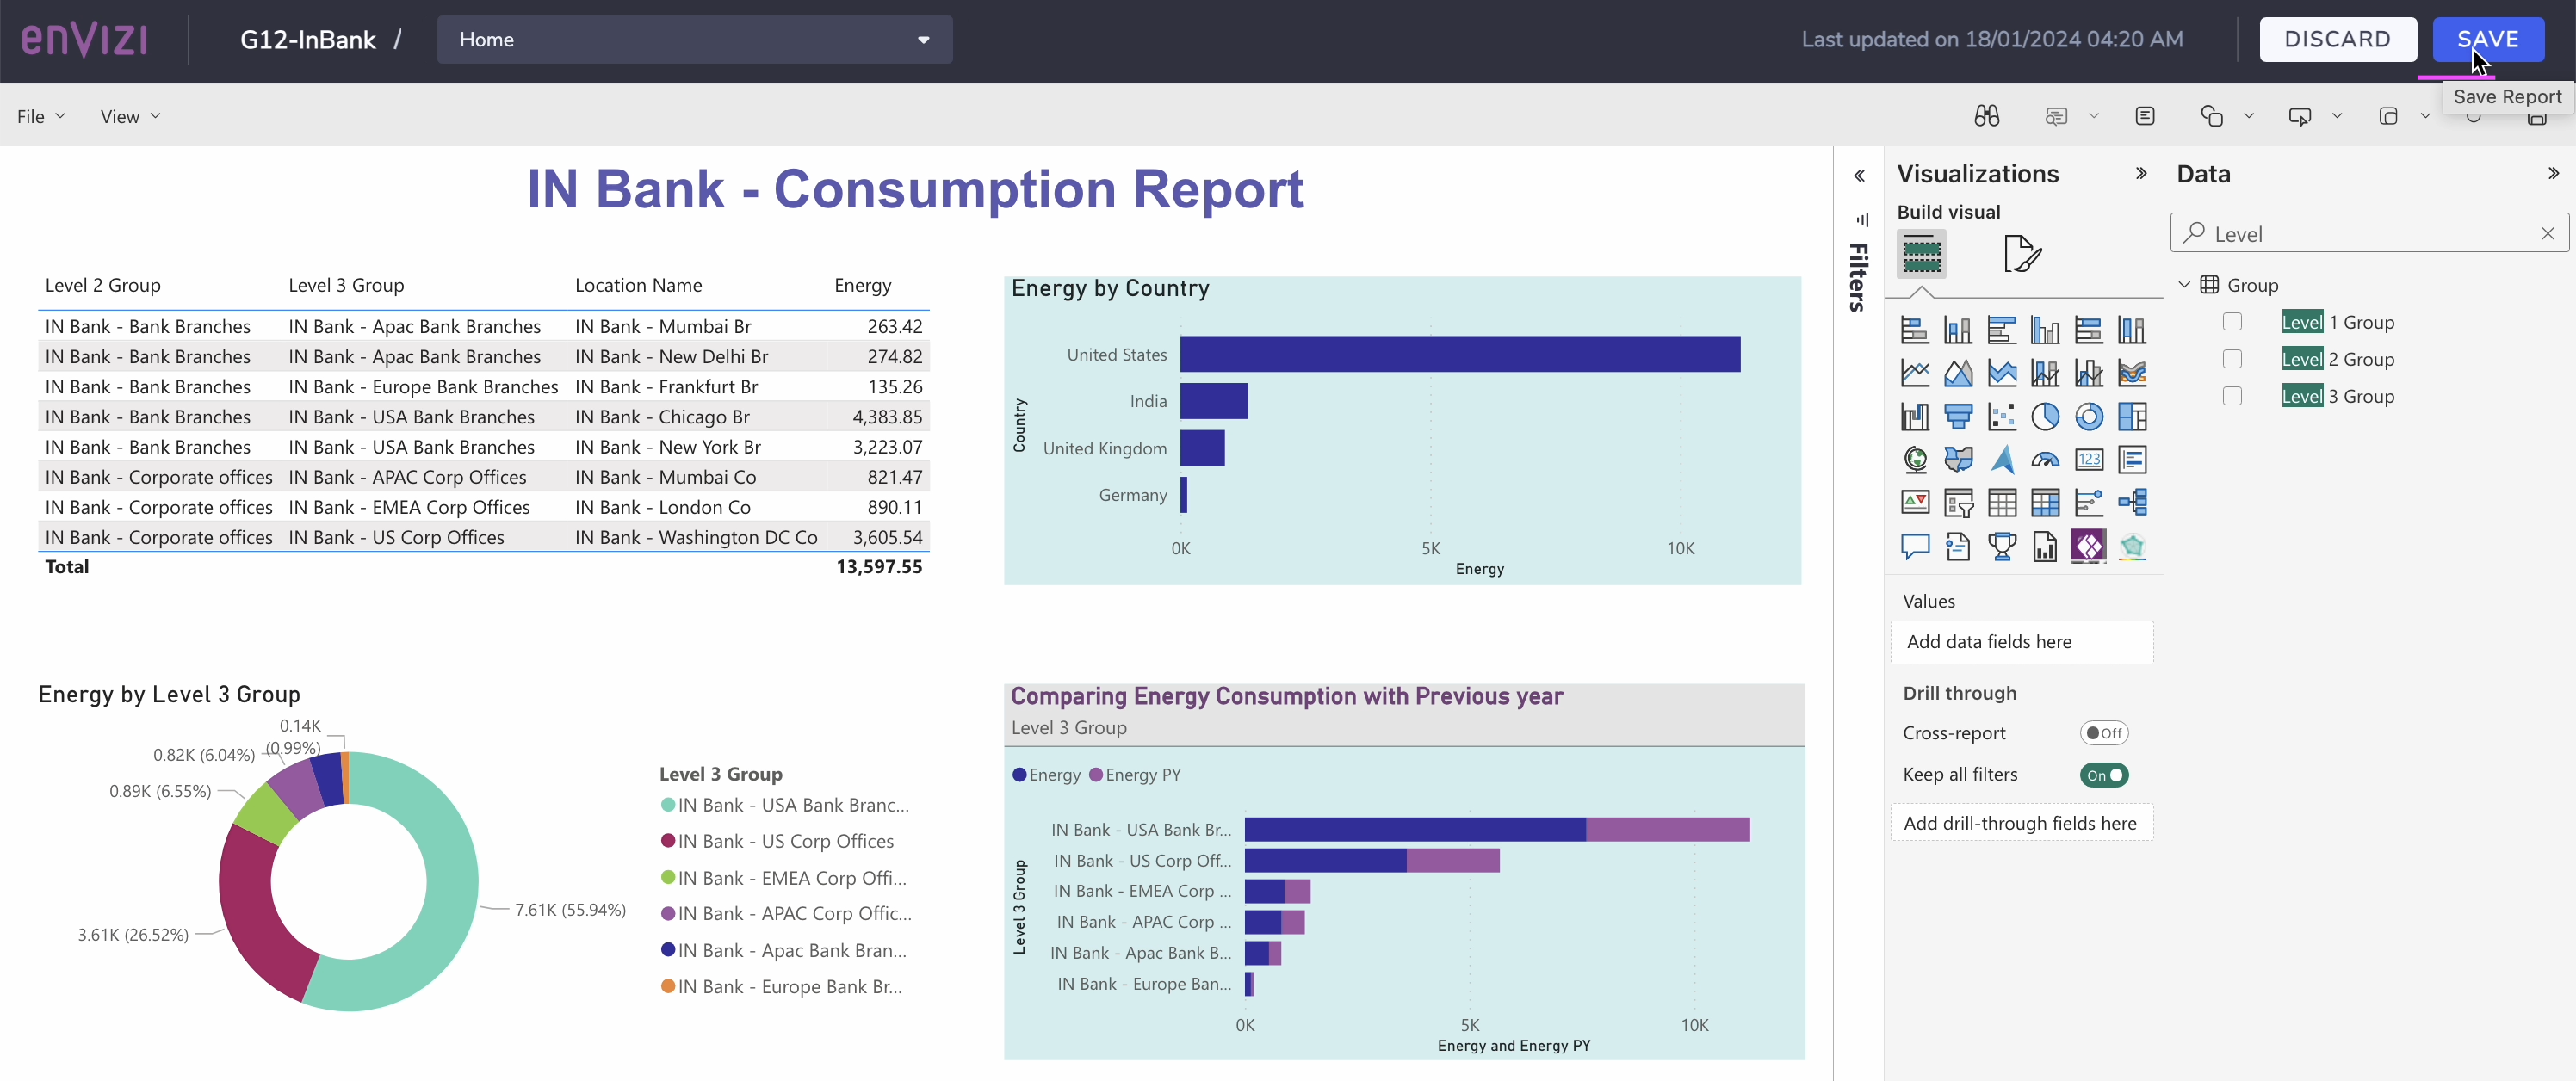Viewport: 2576px width, 1081px height.
Task: Choose the funnel chart visual
Action: (1959, 416)
